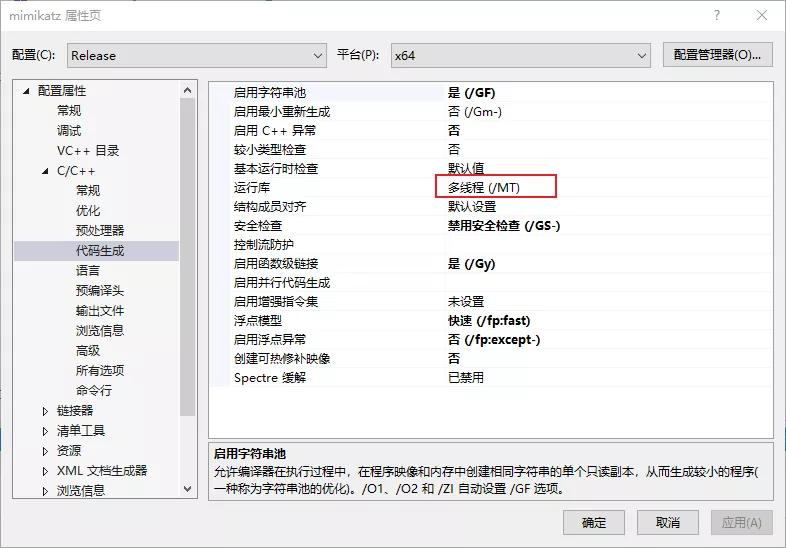Select the 基本运行时检查 property

click(276, 169)
